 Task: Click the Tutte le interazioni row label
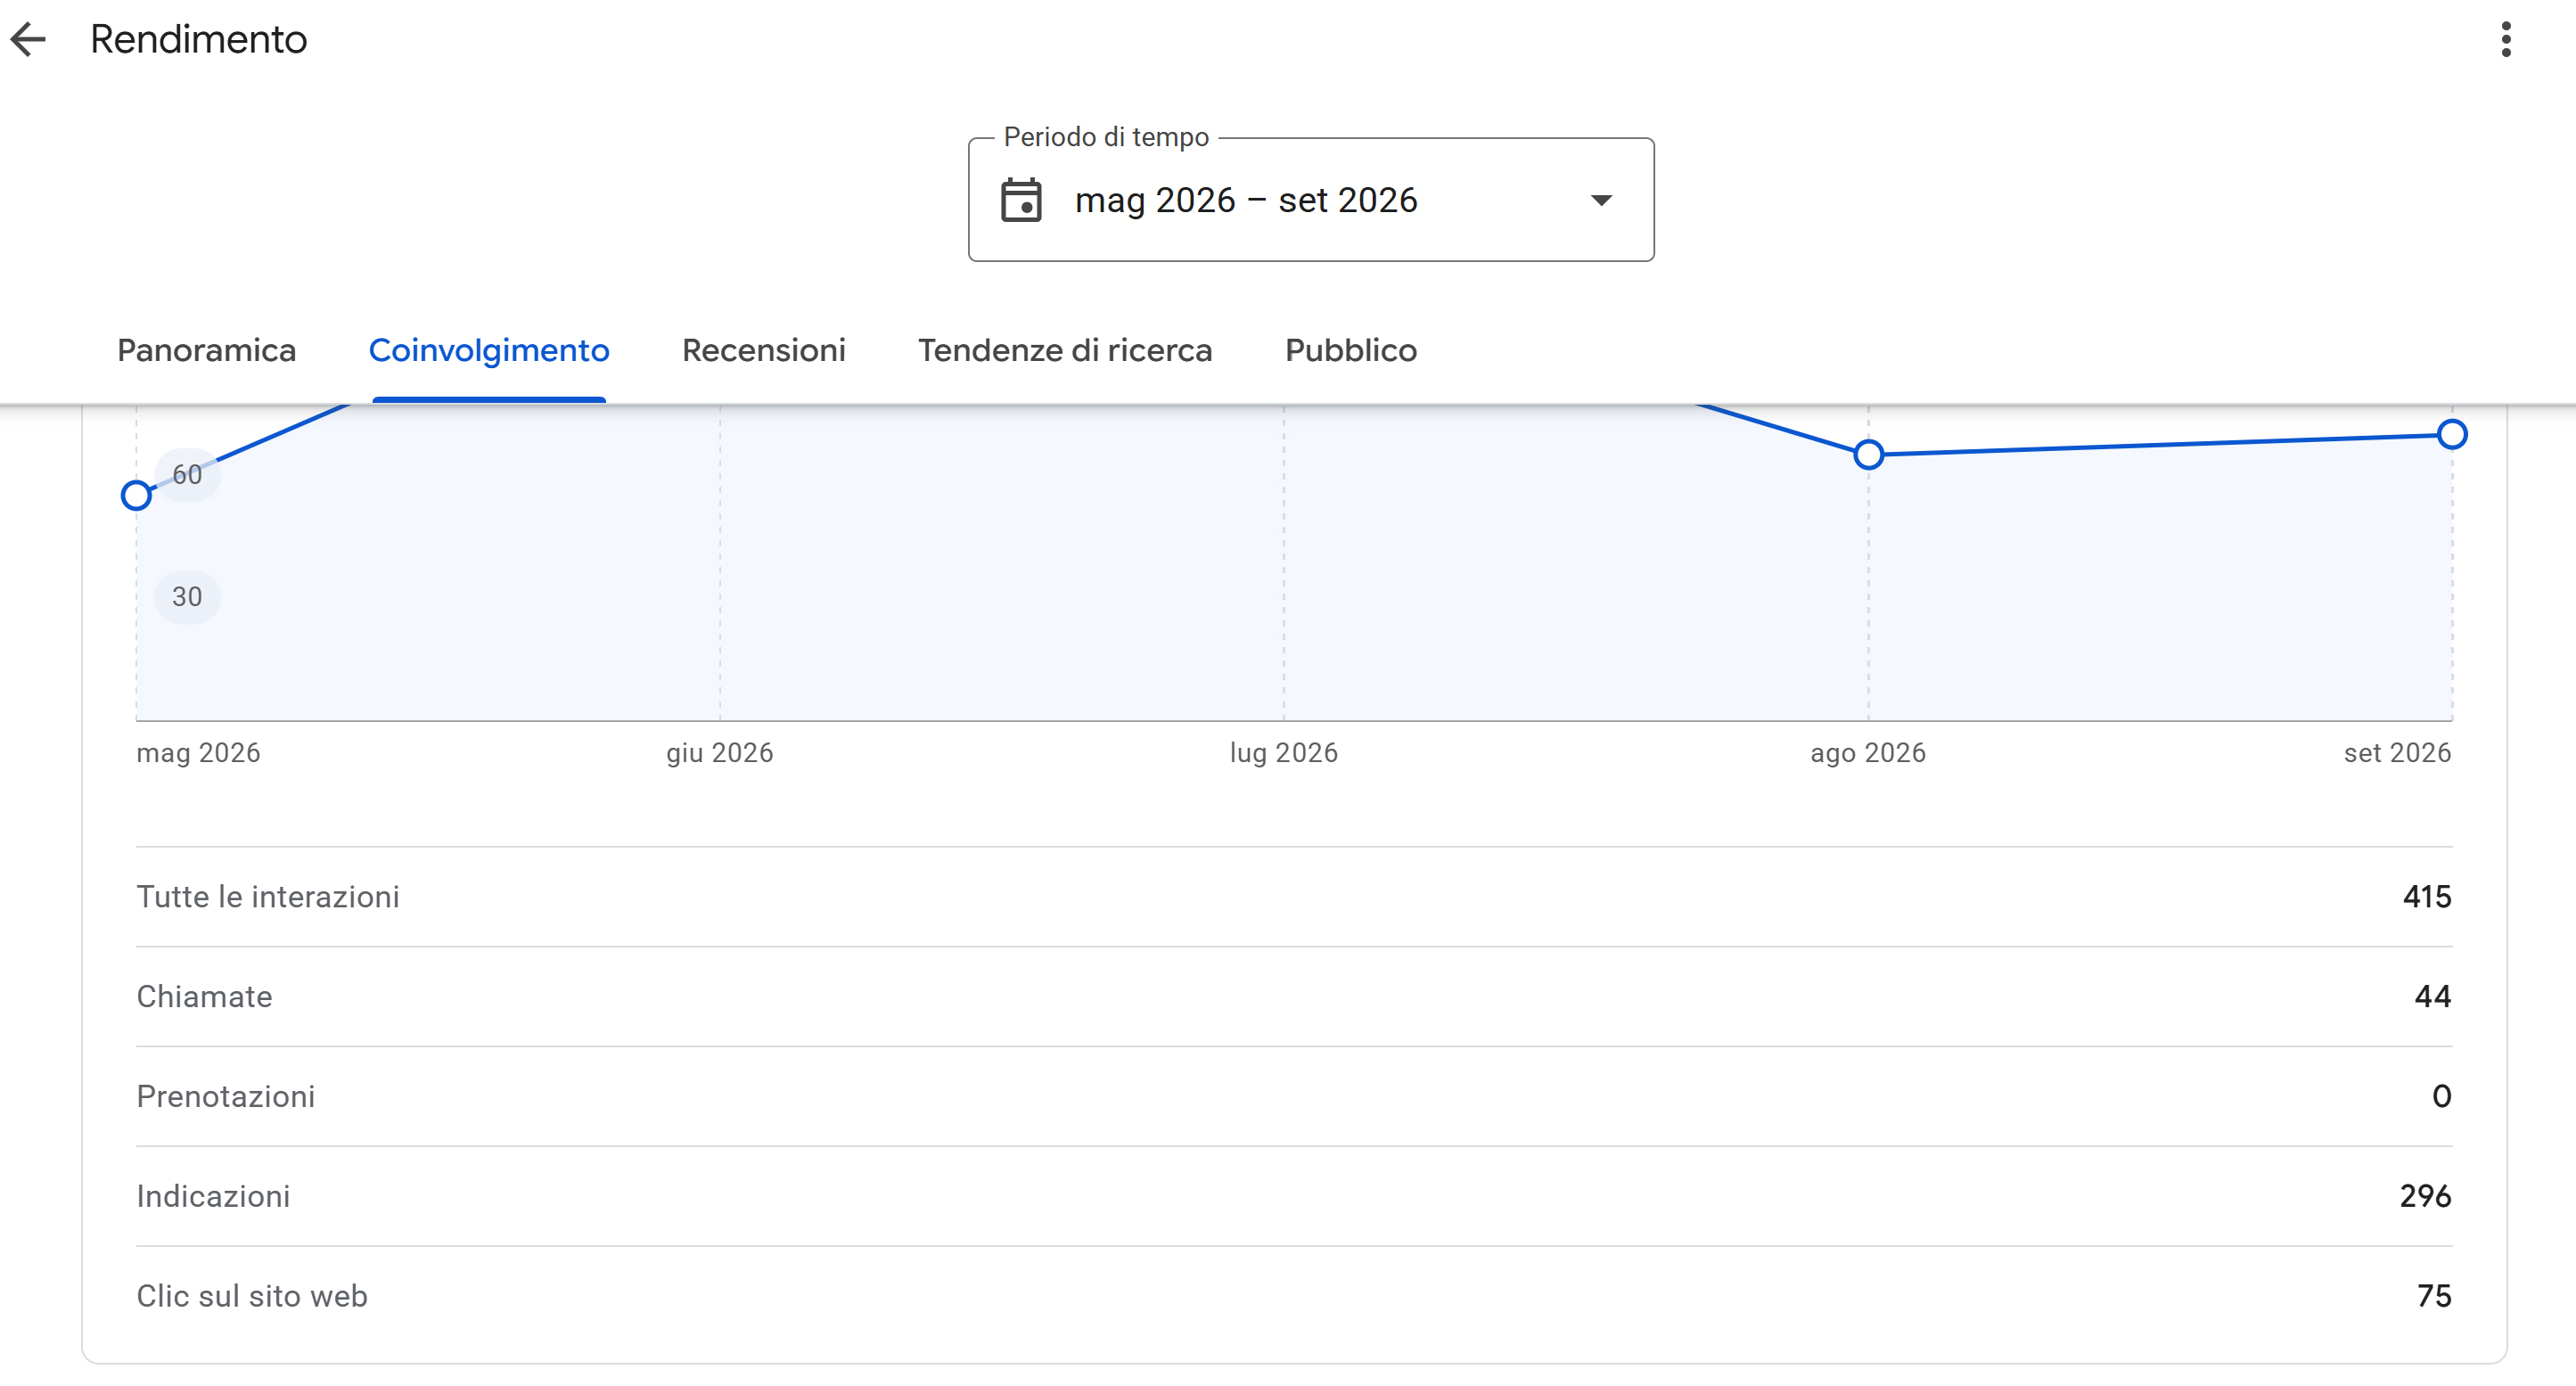click(x=268, y=897)
